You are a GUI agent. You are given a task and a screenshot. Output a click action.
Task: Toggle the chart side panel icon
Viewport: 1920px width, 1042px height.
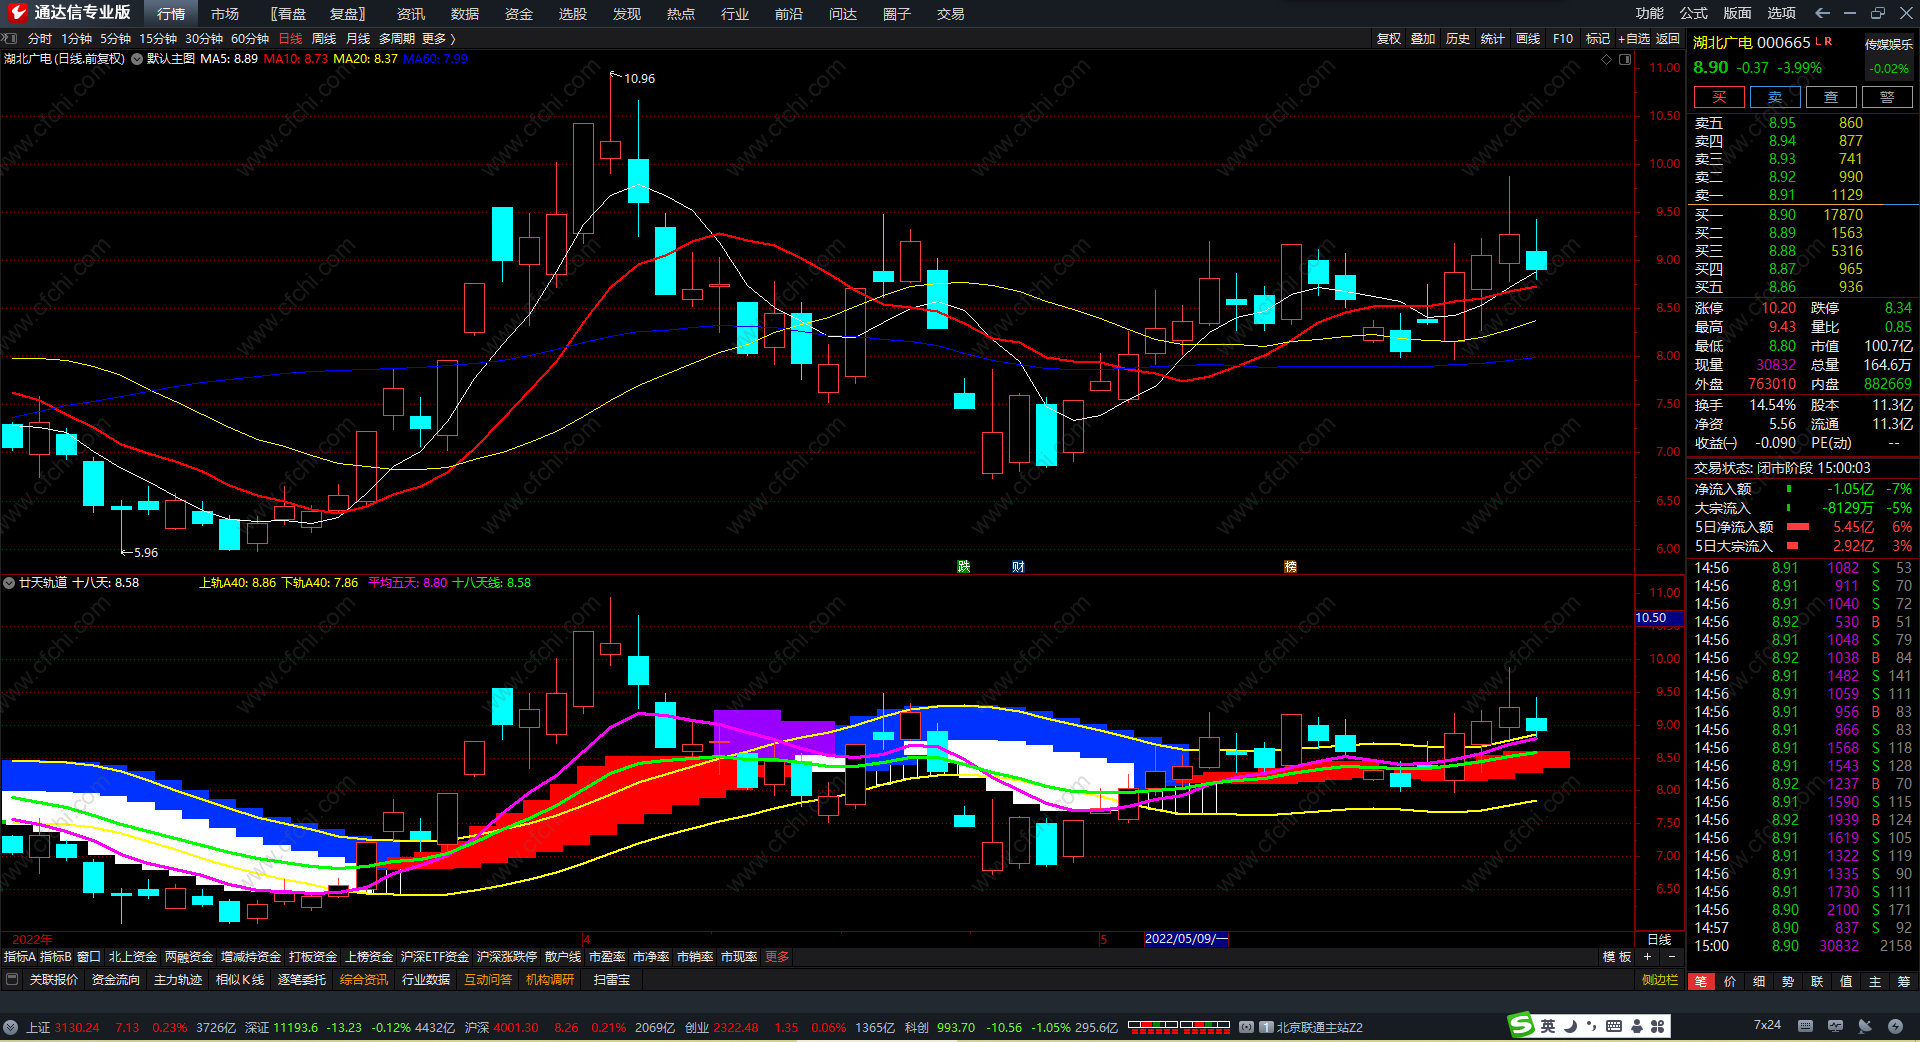(1625, 59)
